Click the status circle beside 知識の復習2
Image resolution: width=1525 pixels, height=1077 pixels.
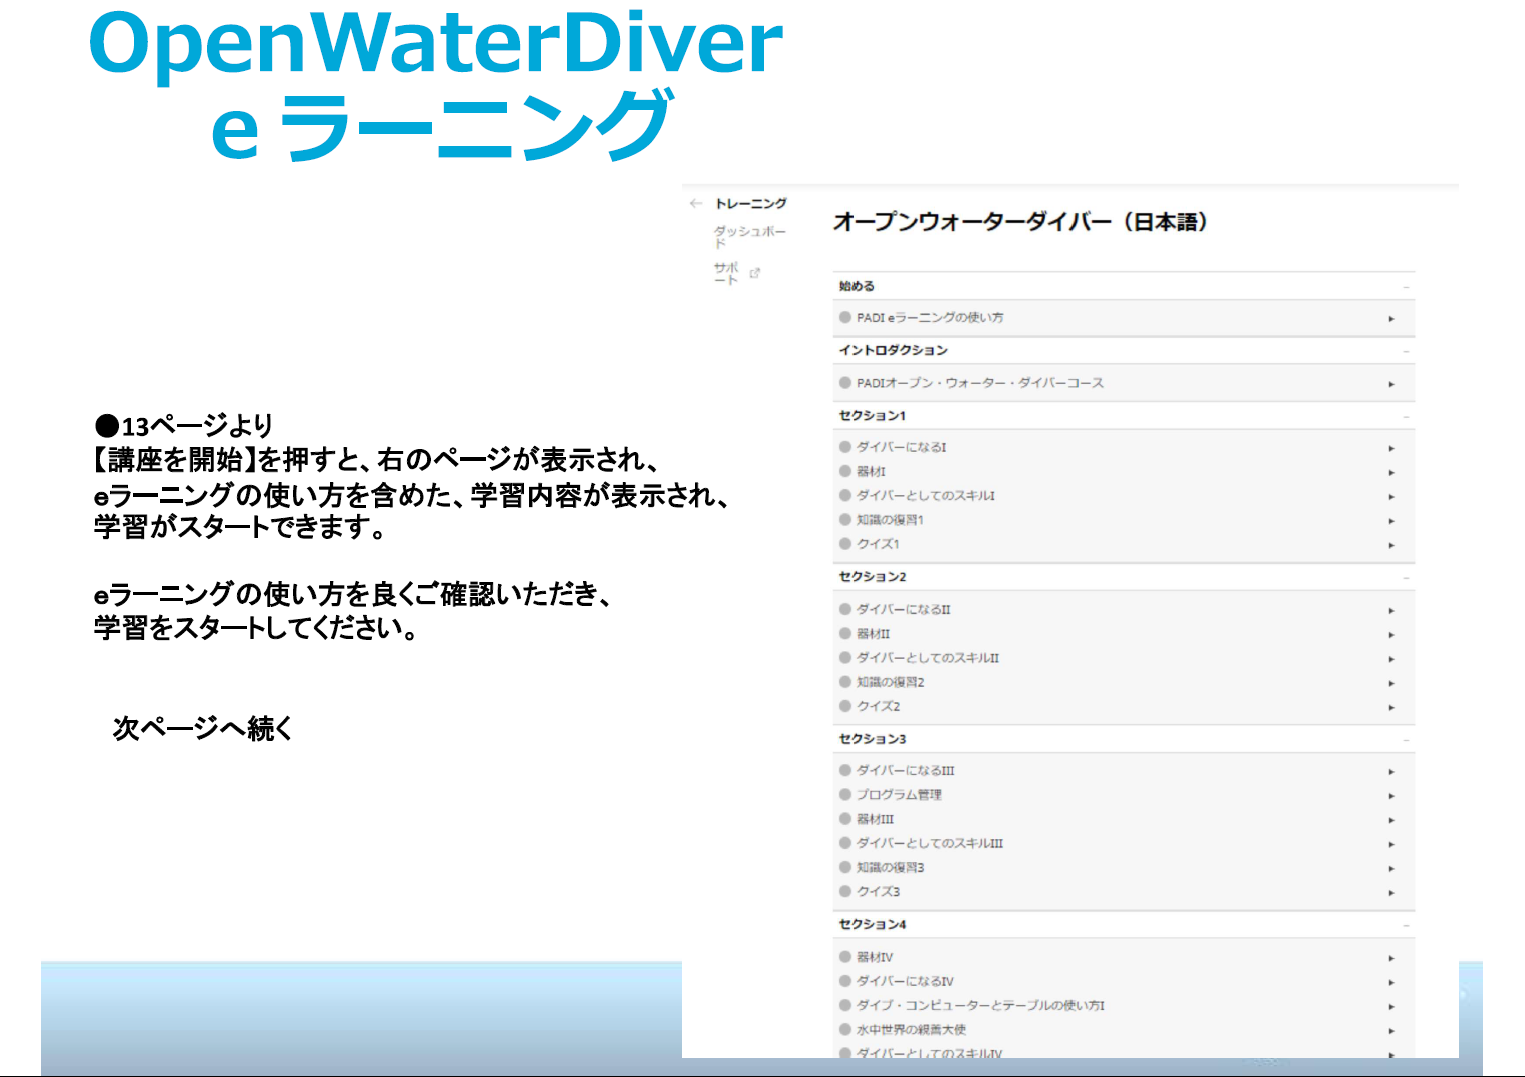[845, 682]
